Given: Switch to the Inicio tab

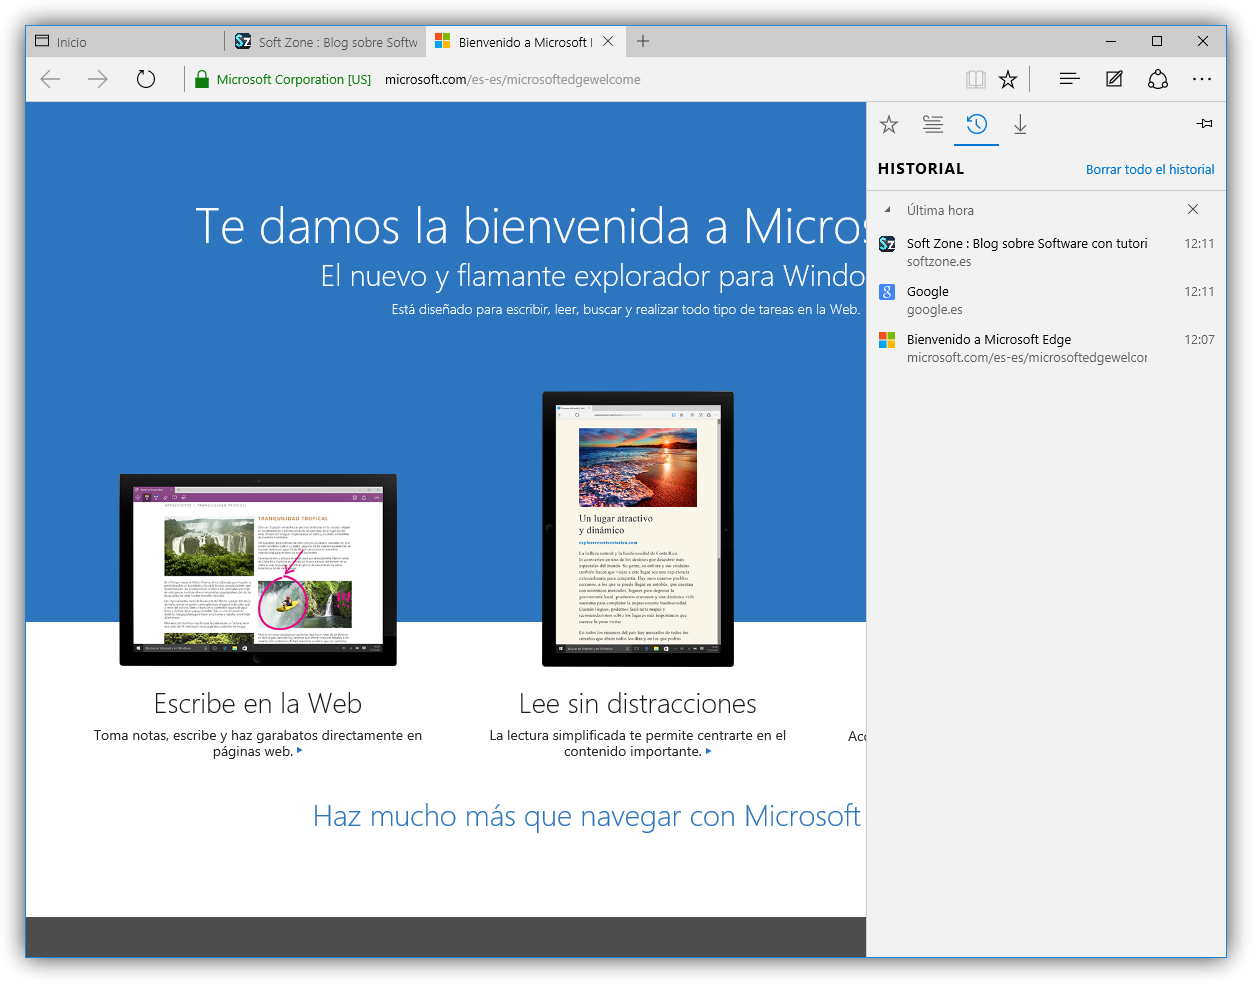Looking at the screenshot, I should (x=125, y=42).
